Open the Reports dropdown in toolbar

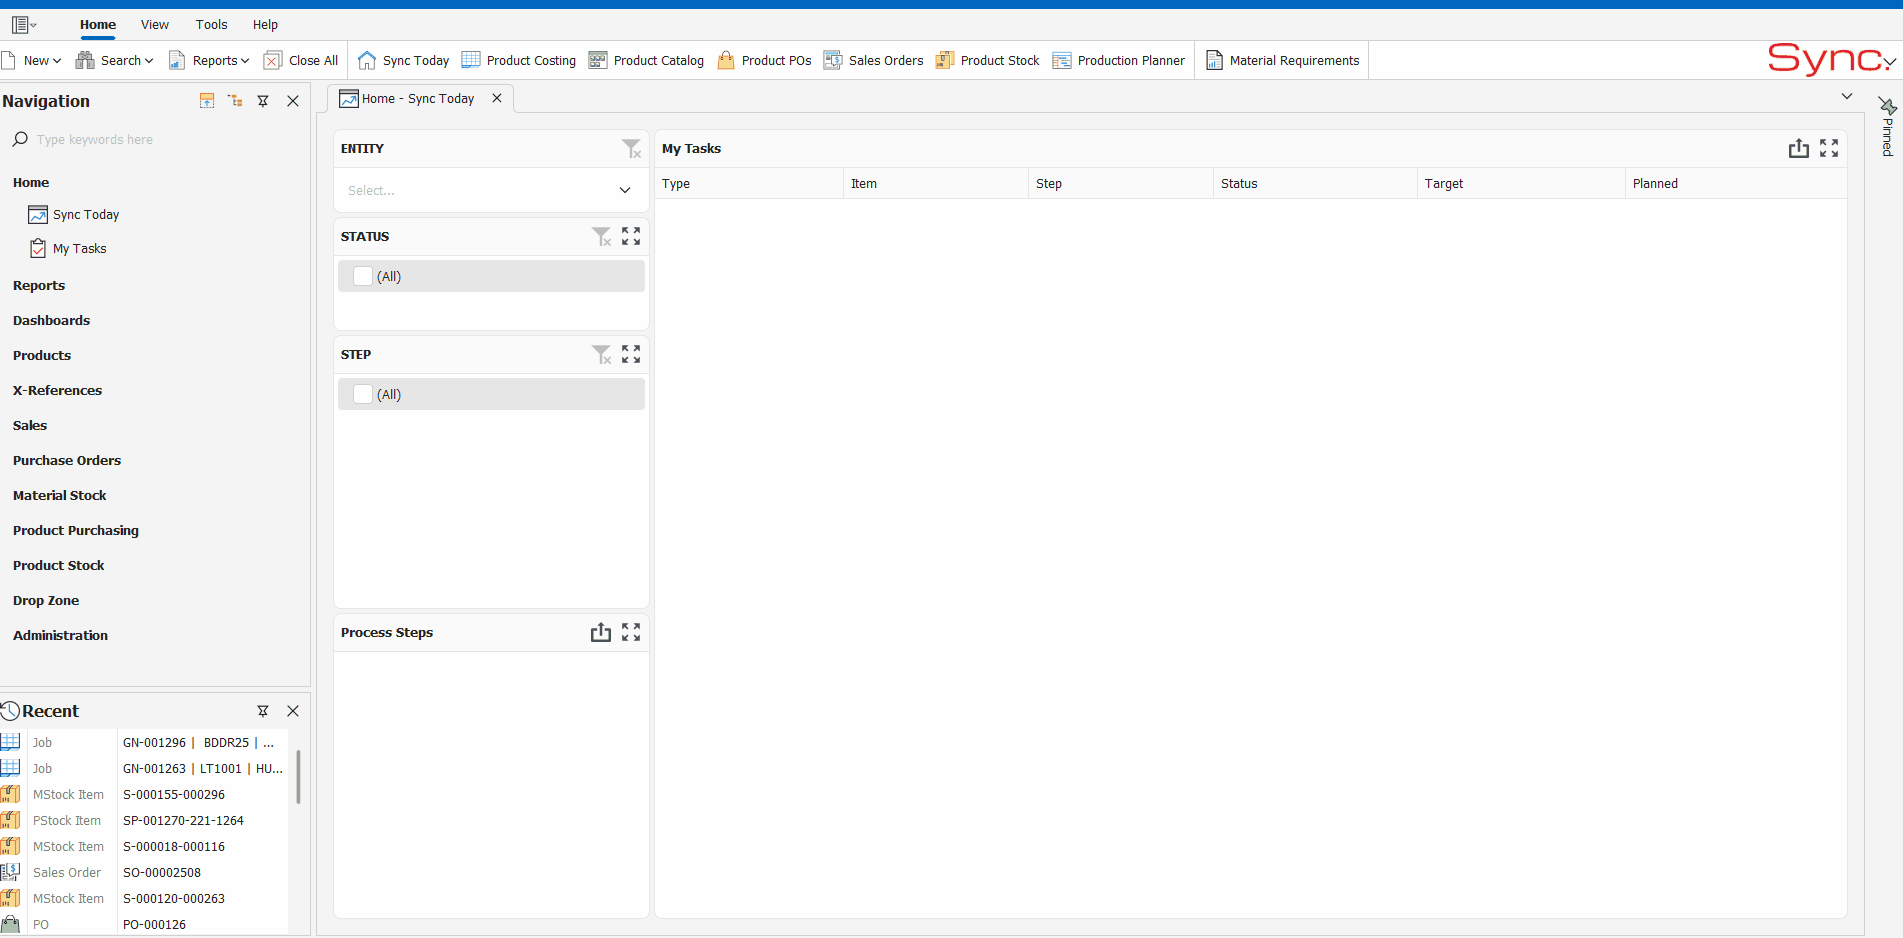coord(209,61)
